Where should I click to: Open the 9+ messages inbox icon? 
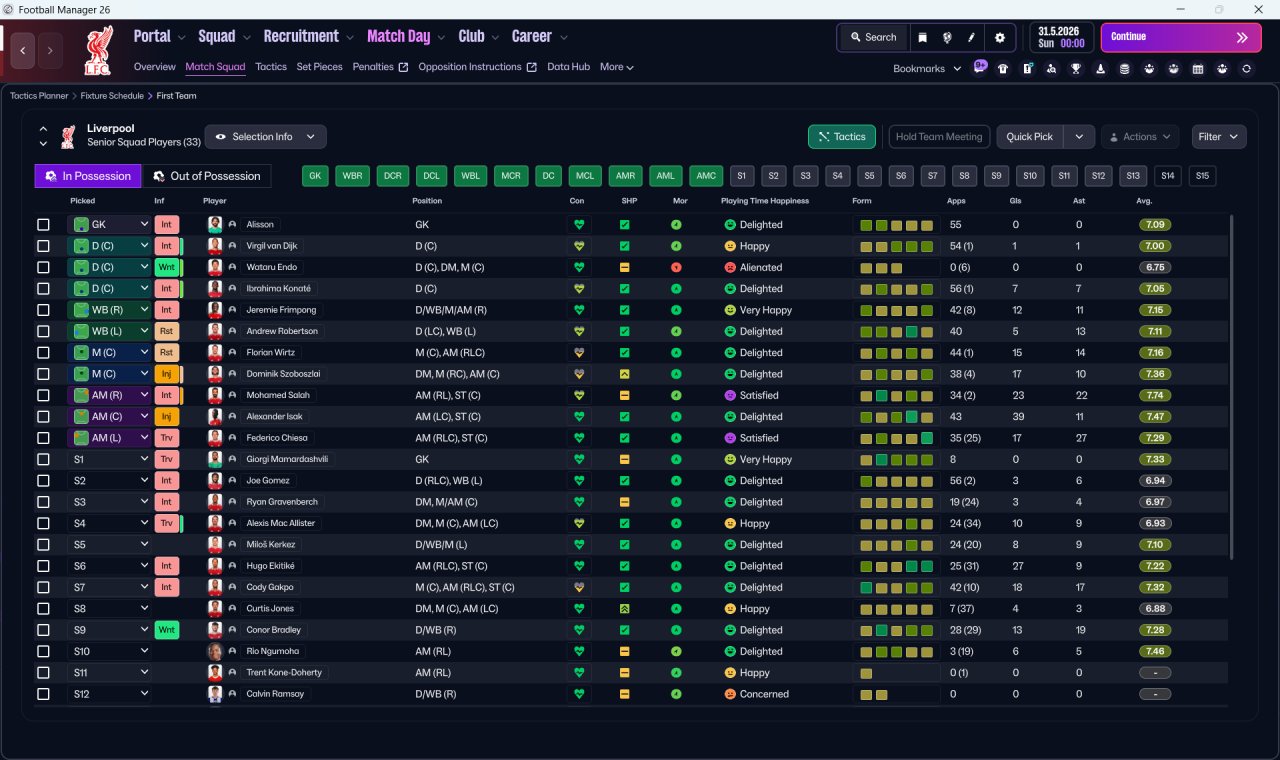click(x=980, y=66)
